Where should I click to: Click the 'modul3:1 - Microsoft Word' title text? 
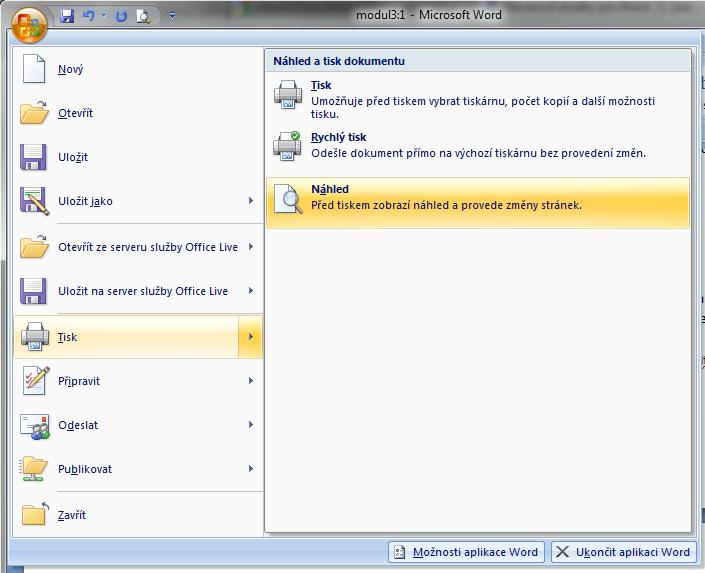click(429, 15)
